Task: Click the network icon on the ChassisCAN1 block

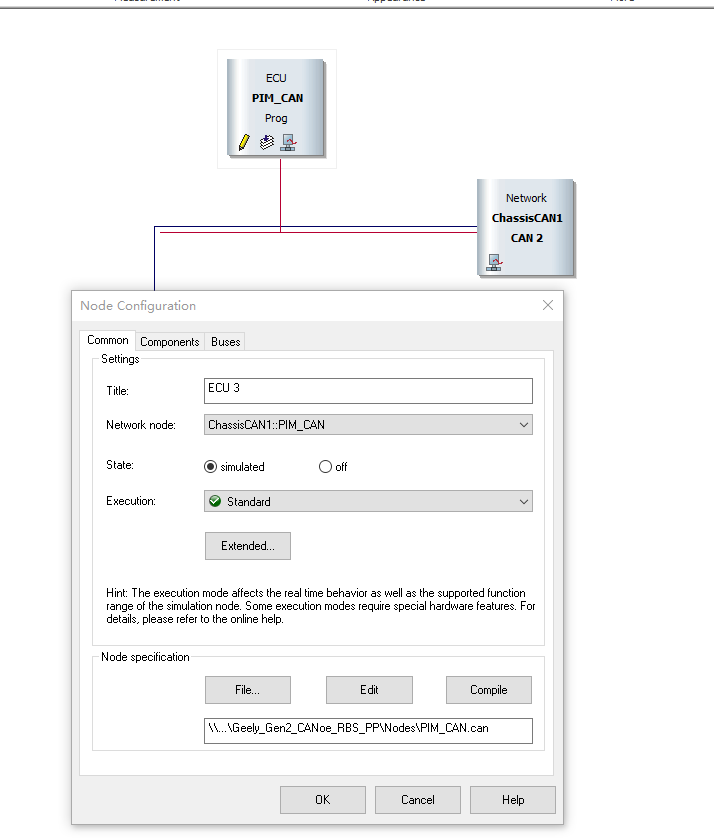Action: point(495,262)
